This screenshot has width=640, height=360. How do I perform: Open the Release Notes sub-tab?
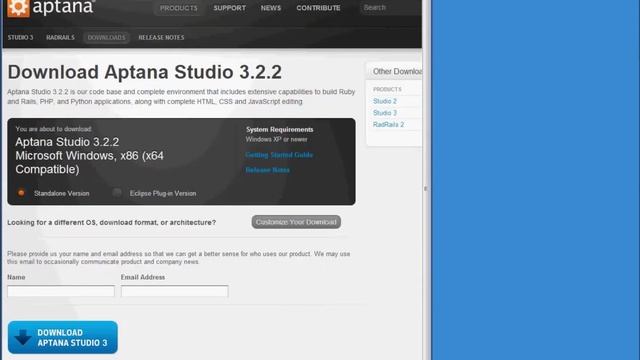point(161,37)
